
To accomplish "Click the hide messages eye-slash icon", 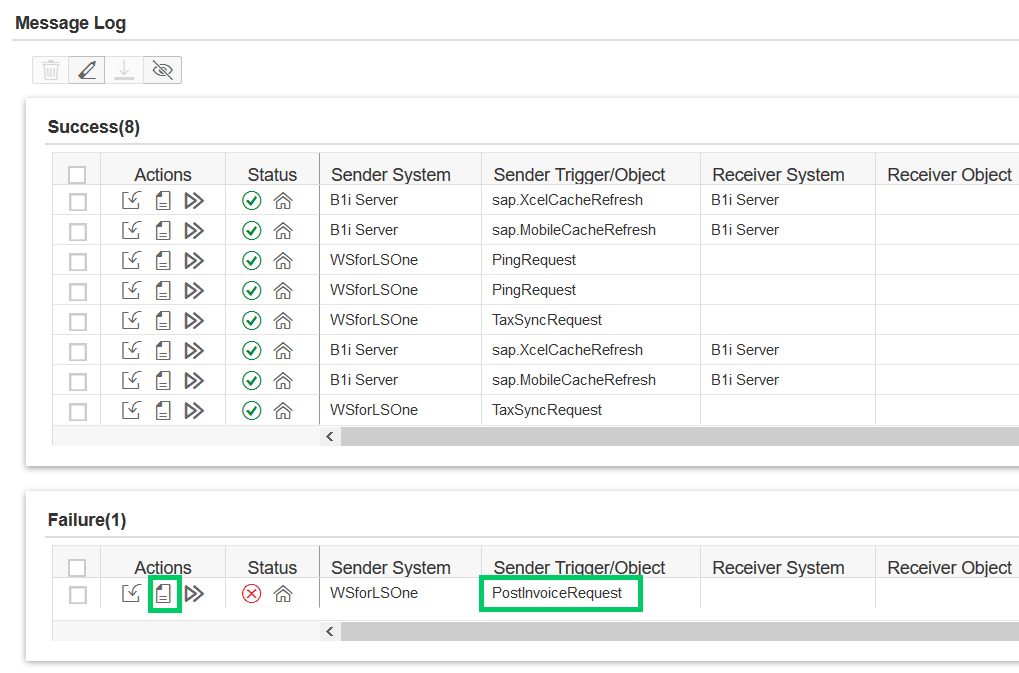I will tap(160, 69).
